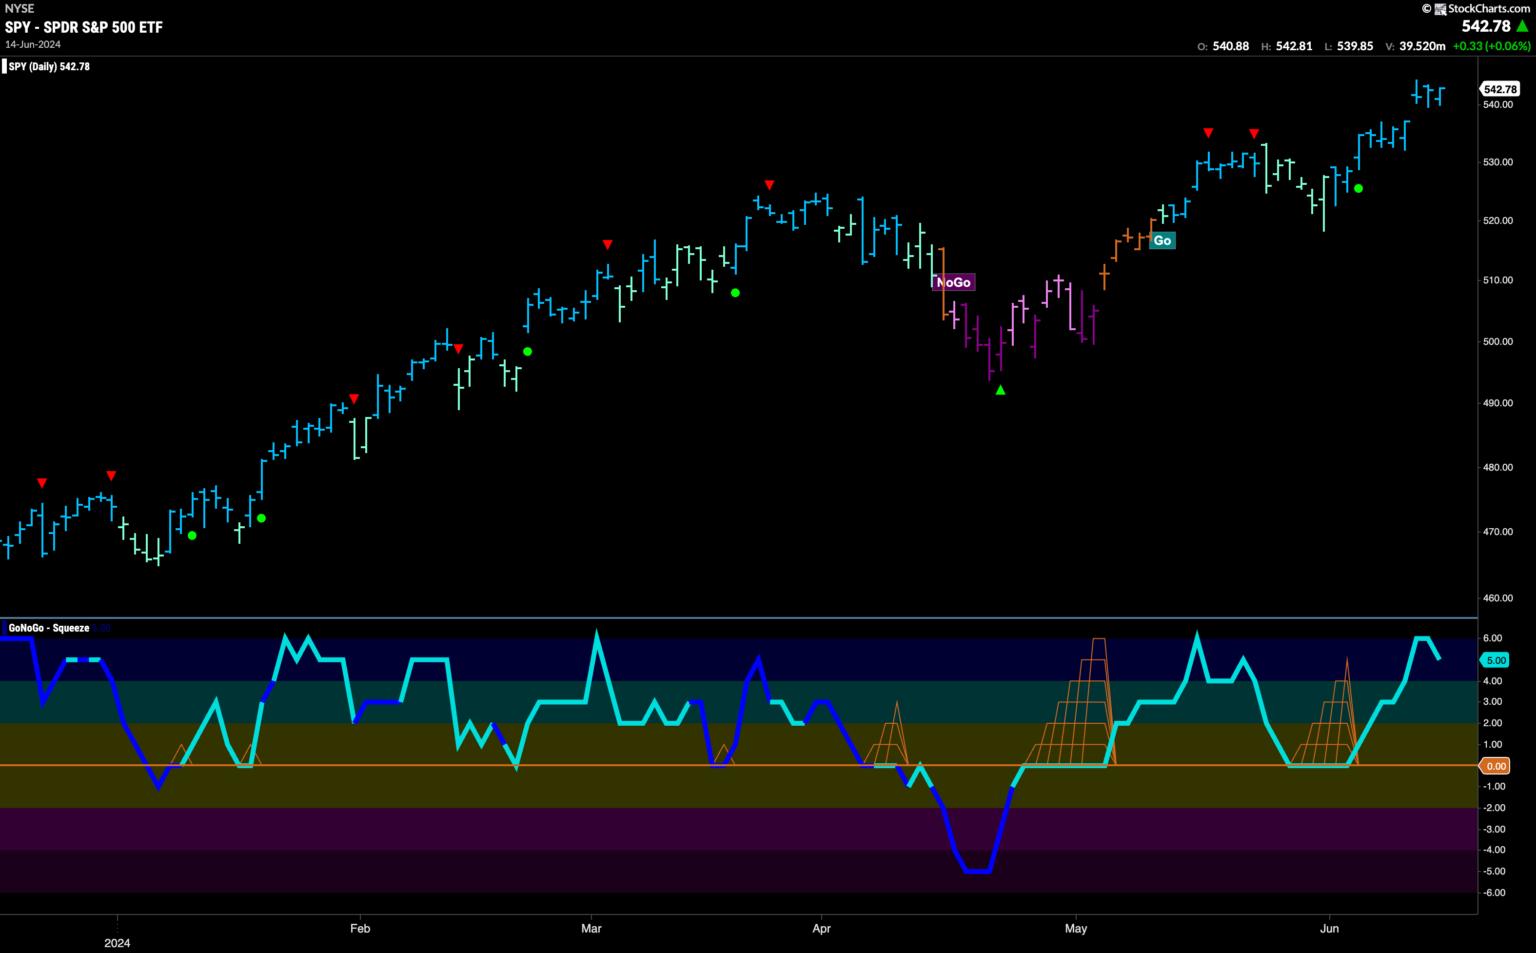Click the green dot near early June
The width and height of the screenshot is (1536, 953).
[x=1358, y=188]
